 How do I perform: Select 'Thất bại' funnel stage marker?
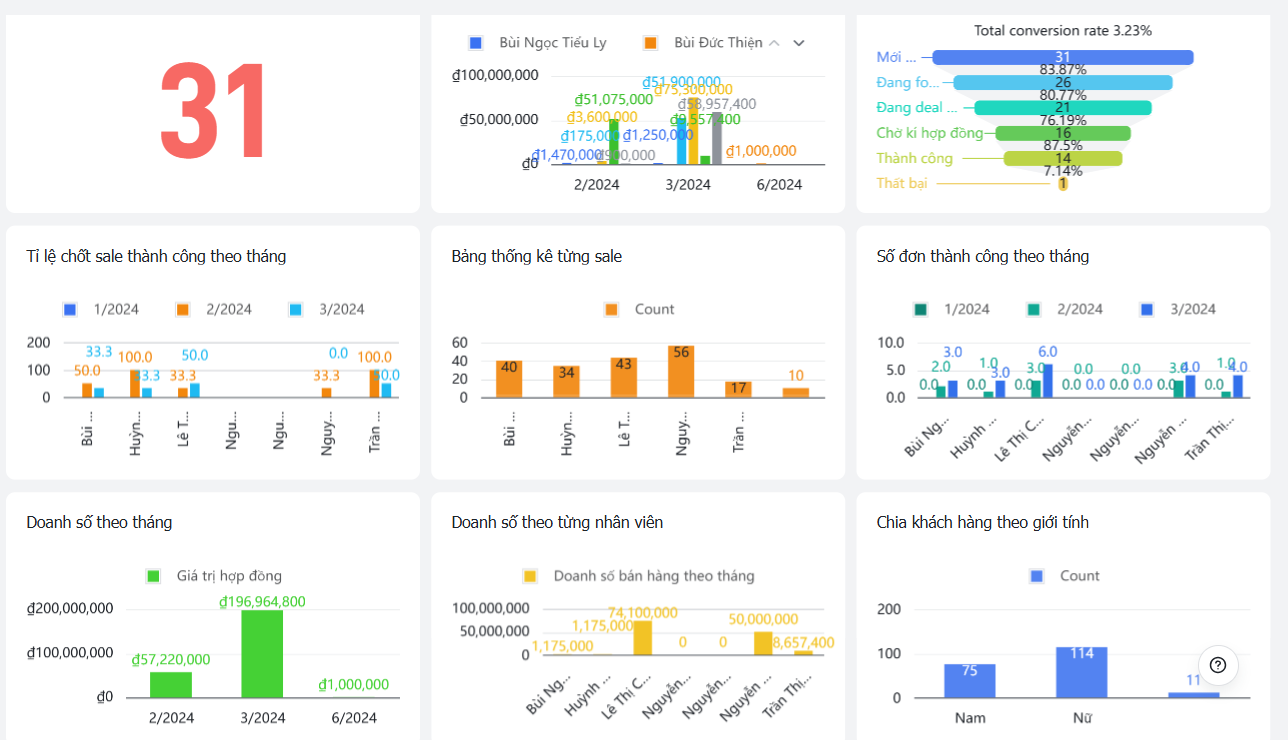1063,183
